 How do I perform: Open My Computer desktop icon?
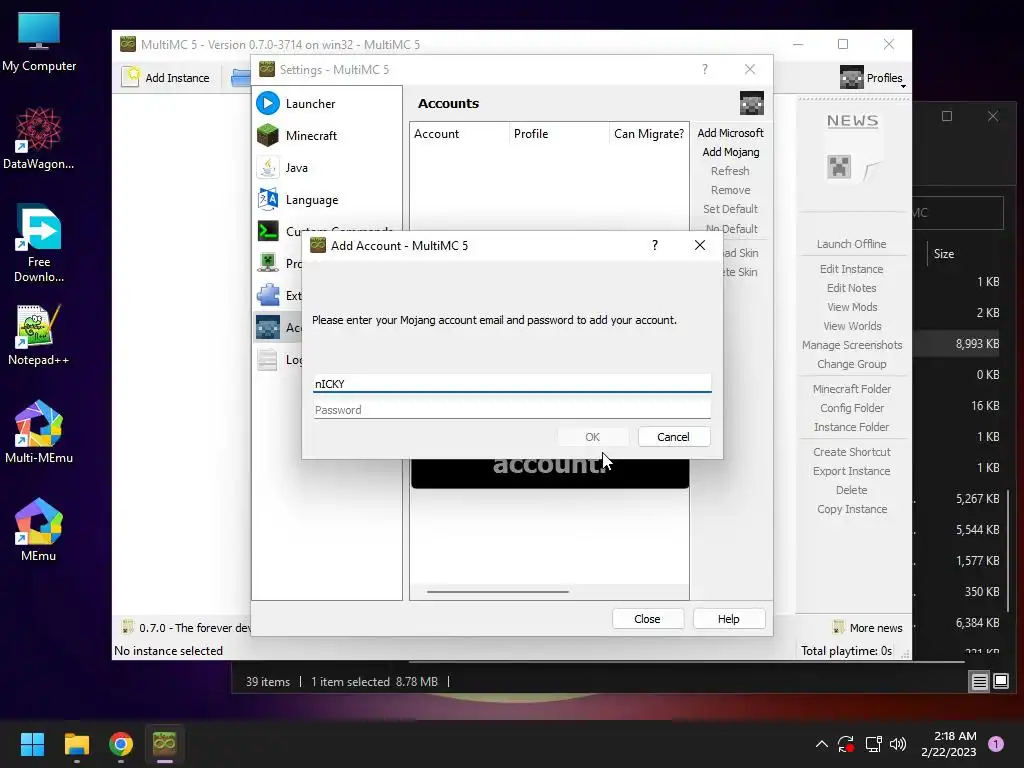click(39, 42)
